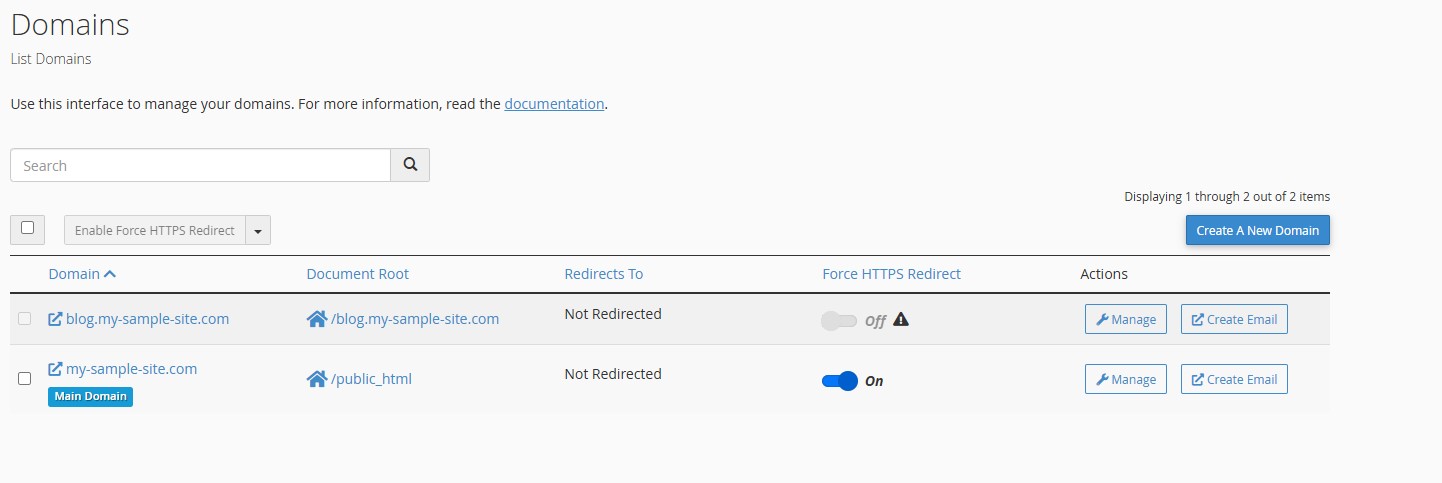
Task: Sort by Force HTTPS Redirect column header
Action: point(891,274)
